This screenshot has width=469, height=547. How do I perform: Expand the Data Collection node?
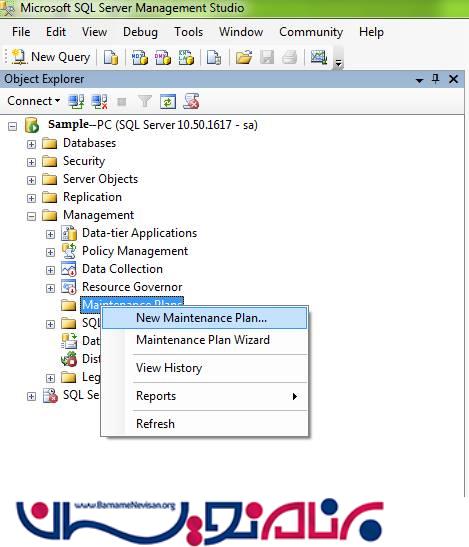(x=50, y=270)
